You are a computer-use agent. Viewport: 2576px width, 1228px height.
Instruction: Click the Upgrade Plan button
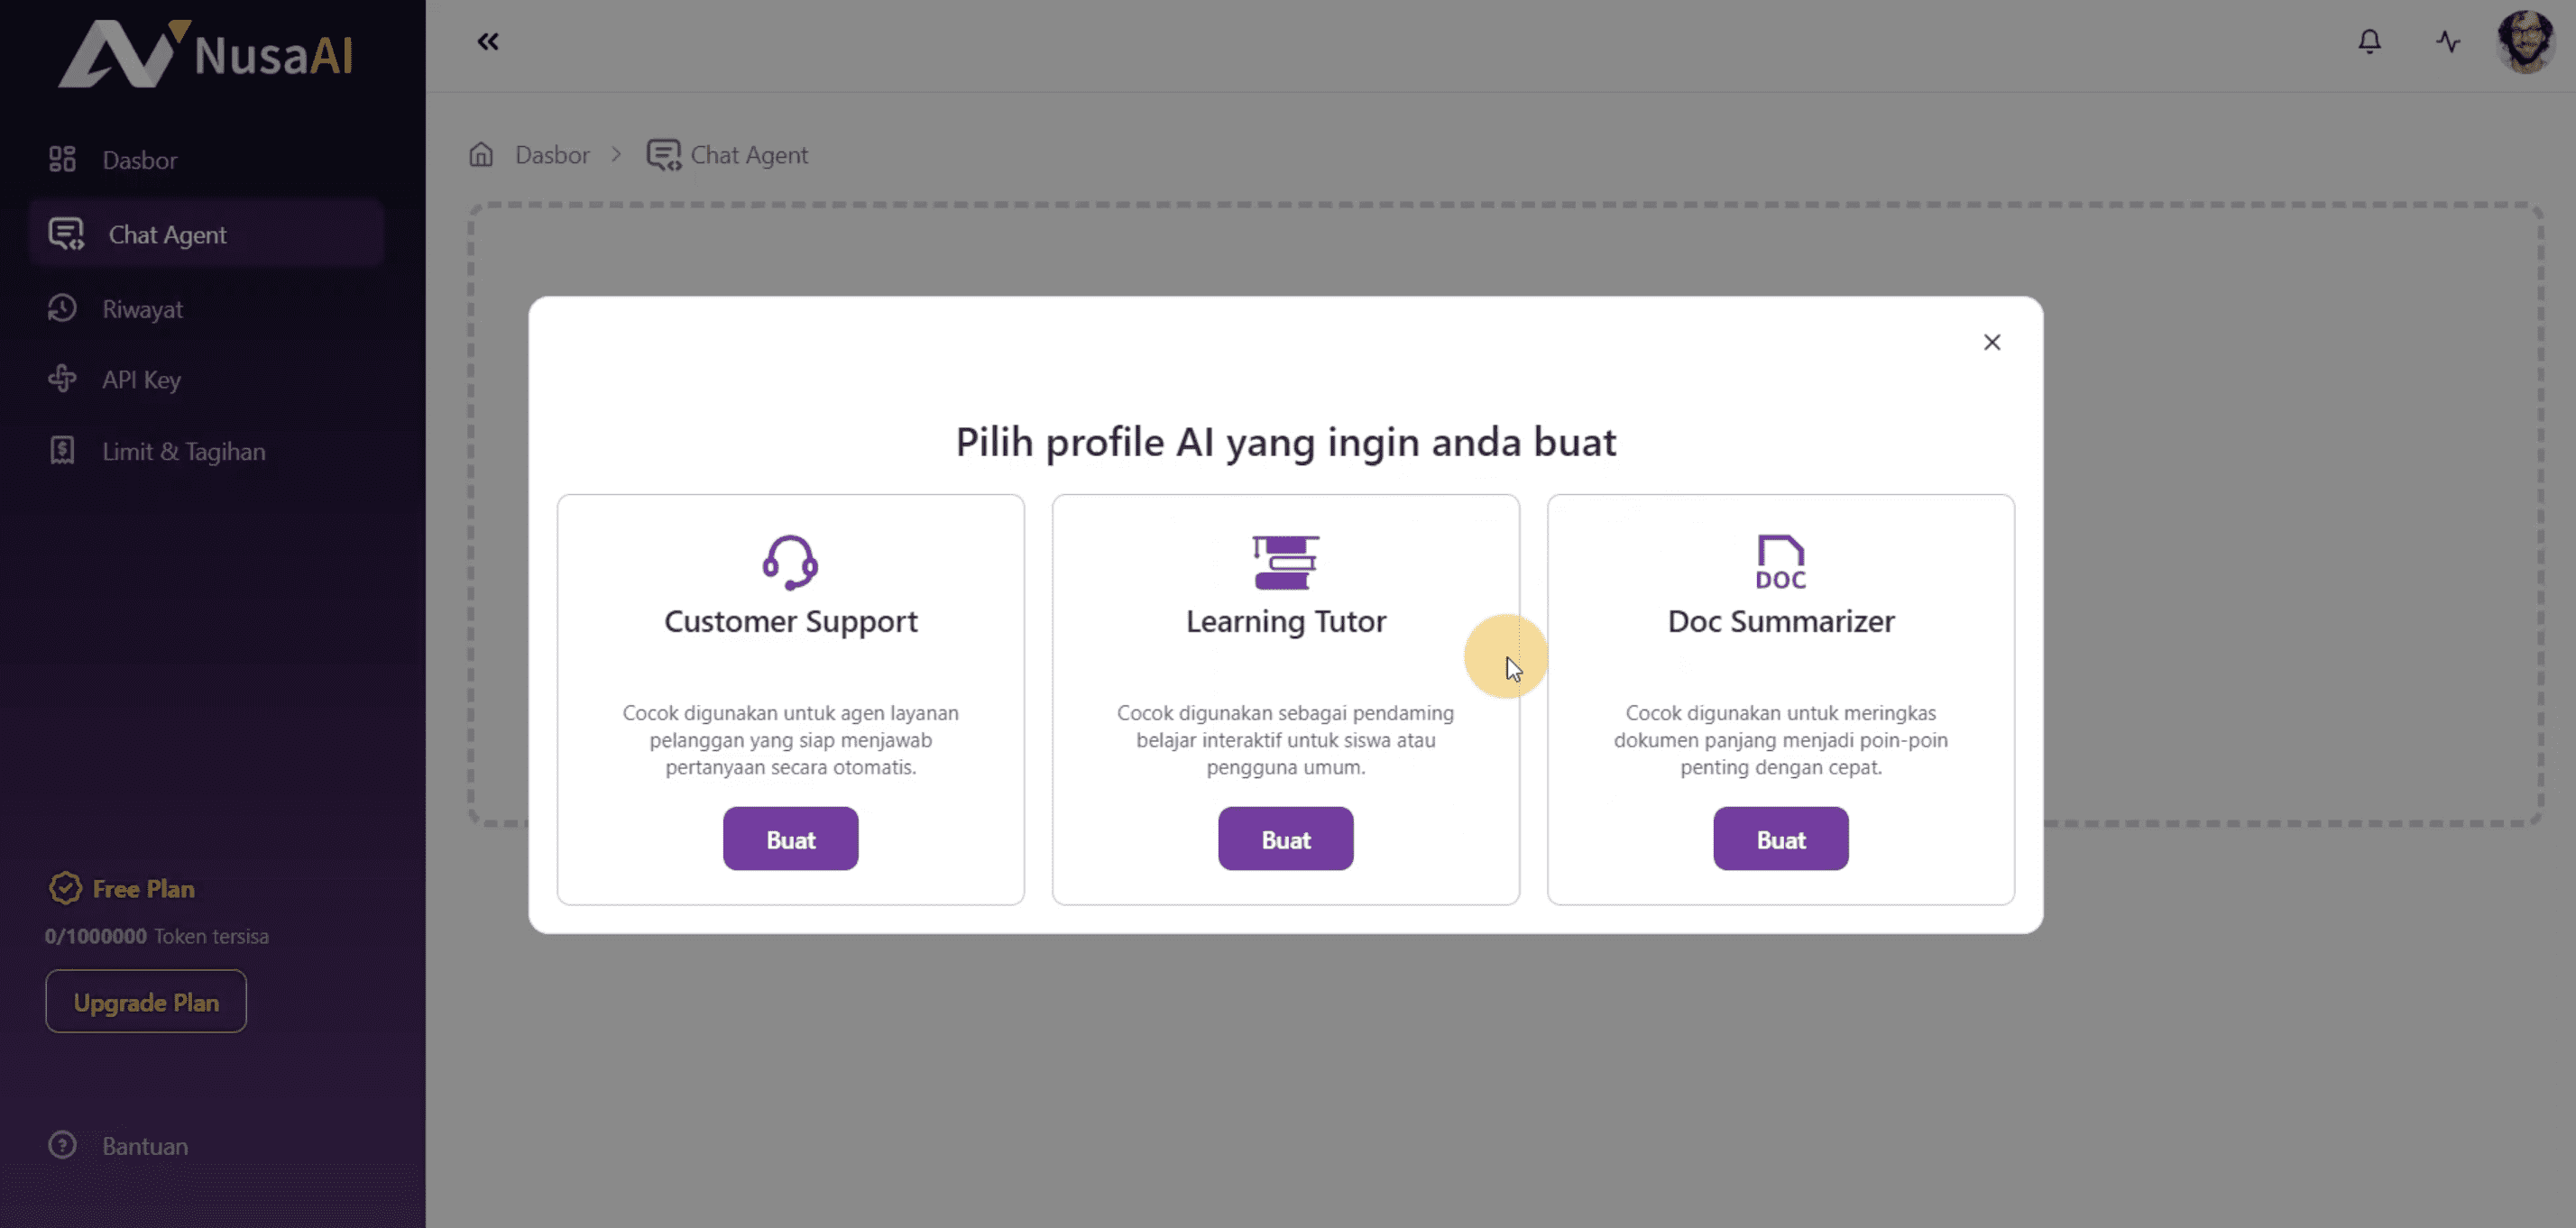tap(146, 1002)
